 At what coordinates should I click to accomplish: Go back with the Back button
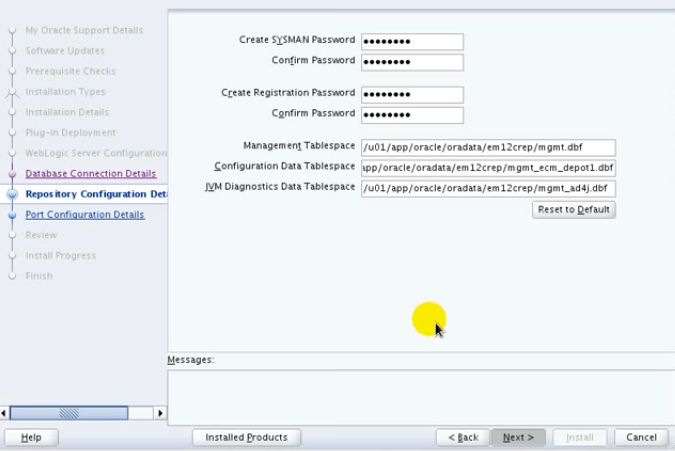tap(463, 437)
